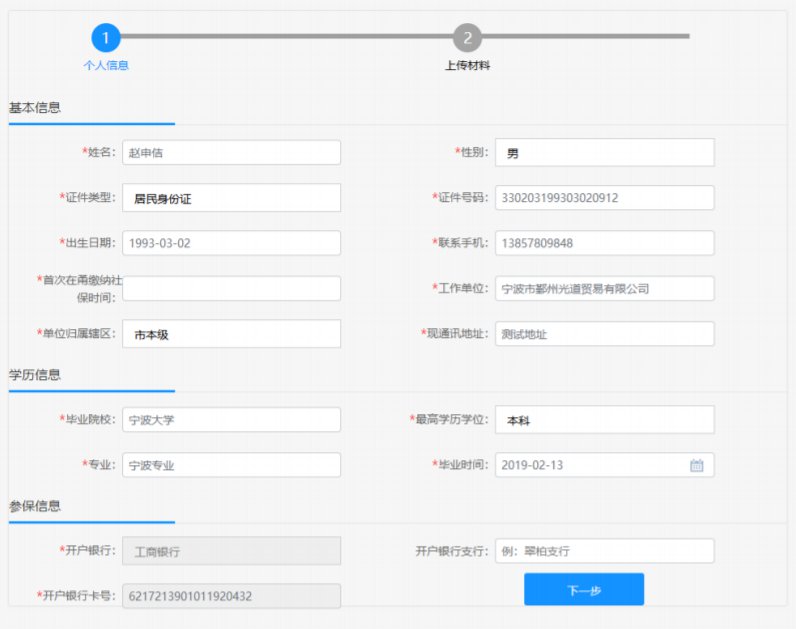Select the 出生日期 date field
Image resolution: width=796 pixels, height=629 pixels.
tap(231, 243)
